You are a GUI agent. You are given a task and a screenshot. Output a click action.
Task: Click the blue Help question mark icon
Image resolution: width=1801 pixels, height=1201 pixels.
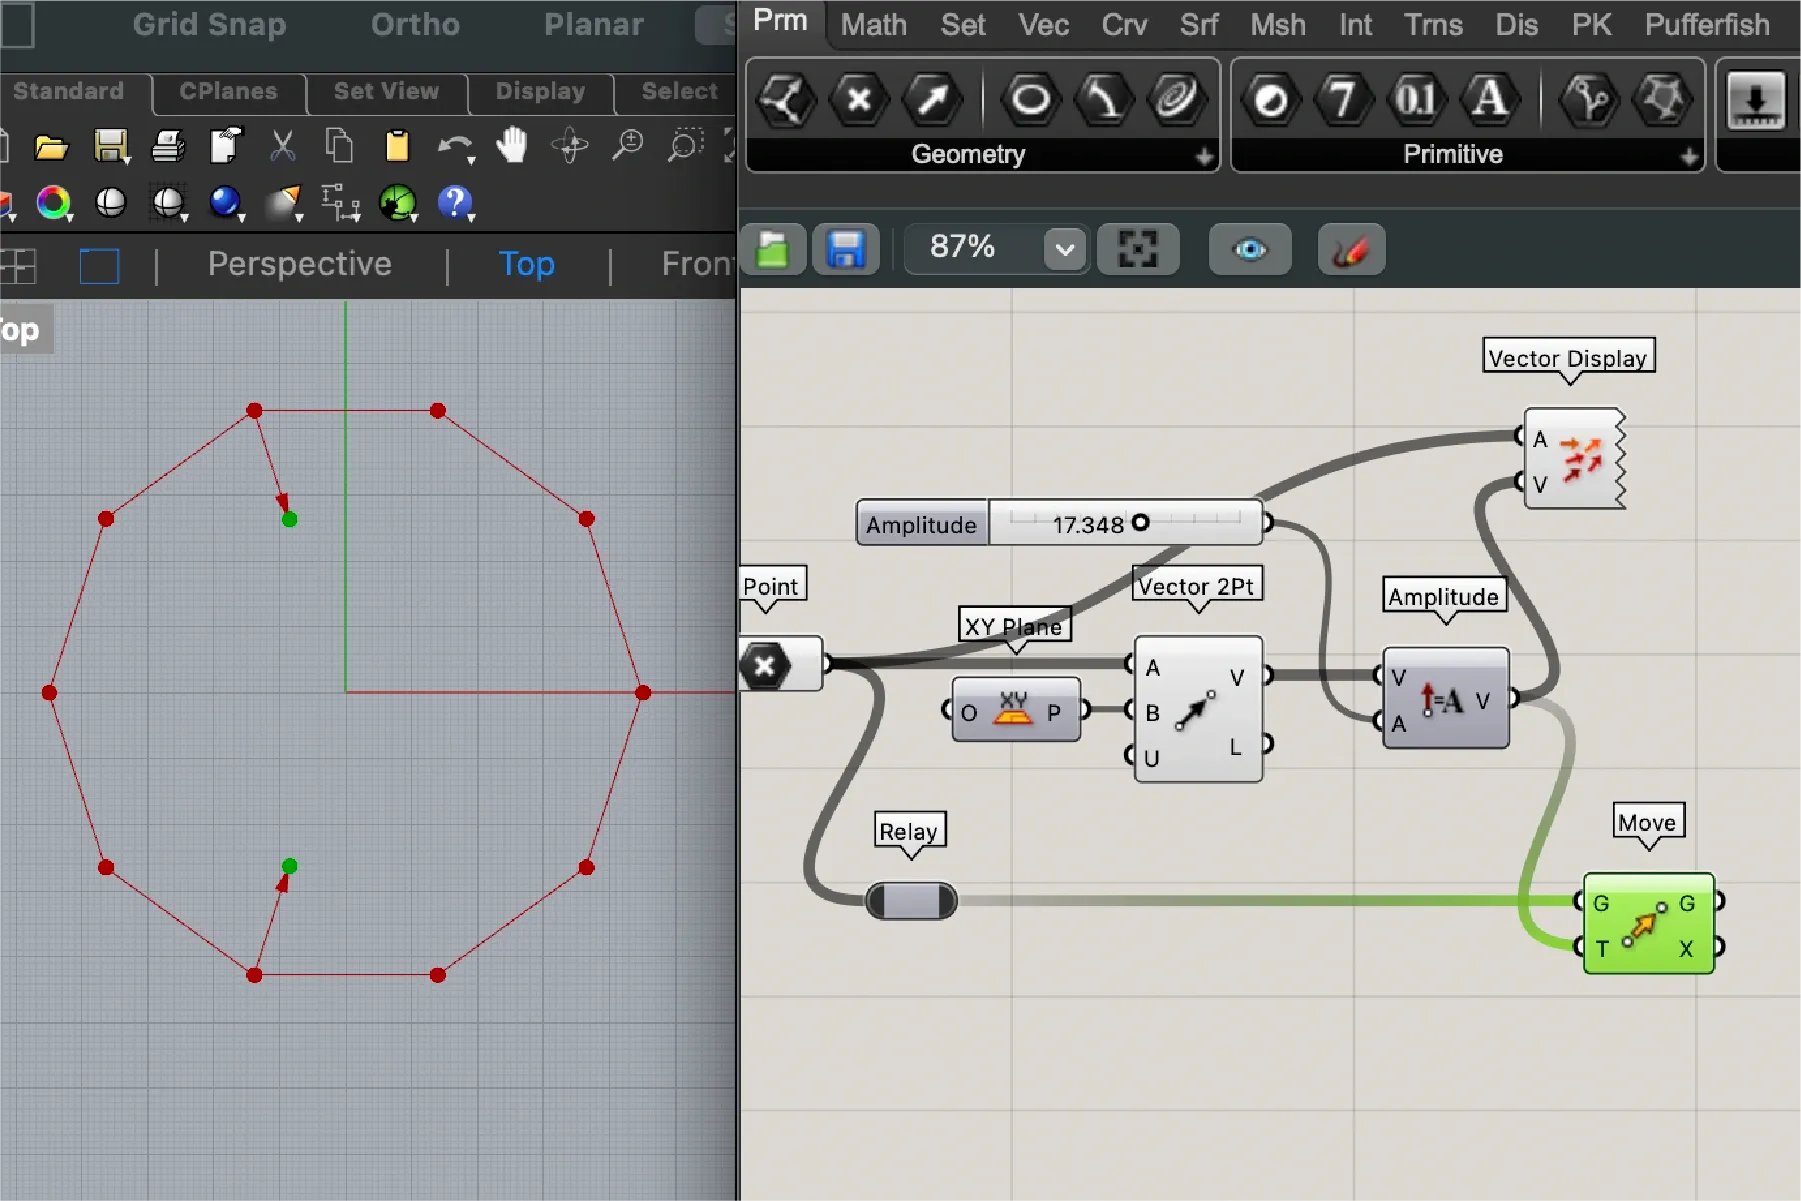coord(454,203)
